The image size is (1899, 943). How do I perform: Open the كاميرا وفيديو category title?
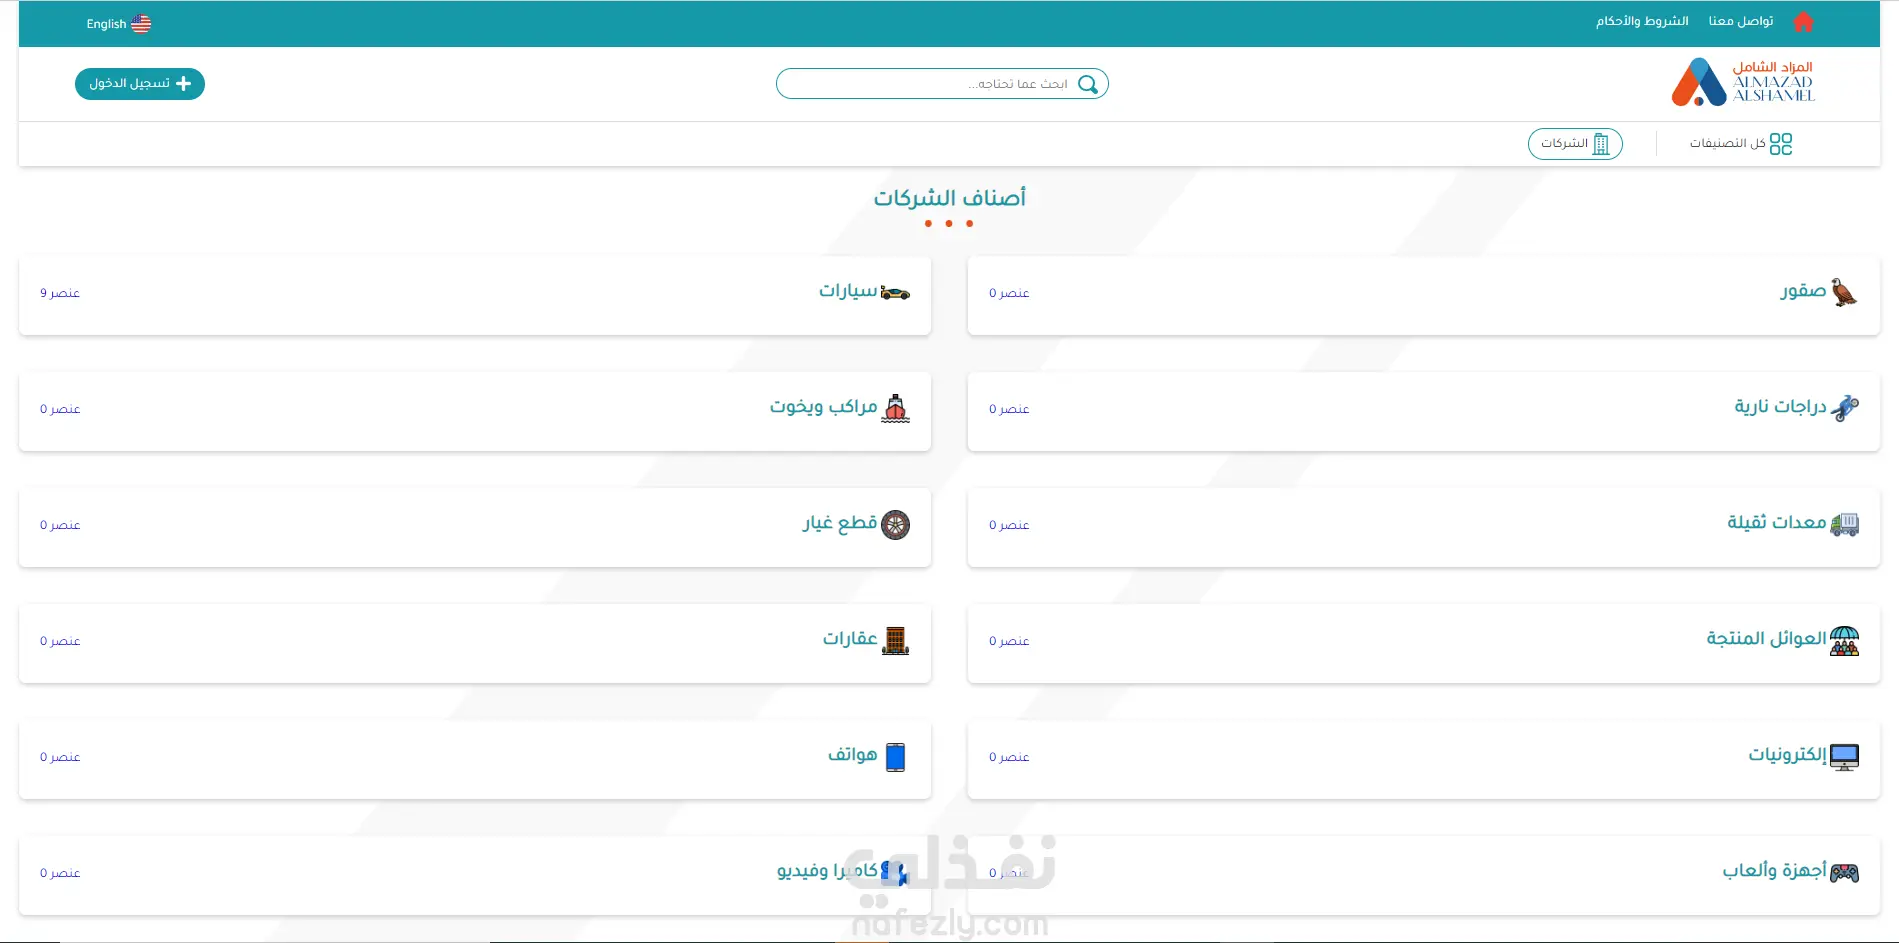827,871
